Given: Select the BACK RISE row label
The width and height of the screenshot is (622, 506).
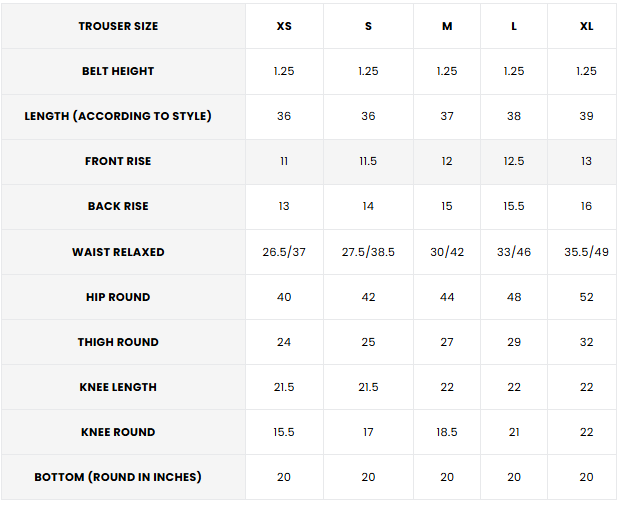Looking at the screenshot, I should tap(118, 206).
